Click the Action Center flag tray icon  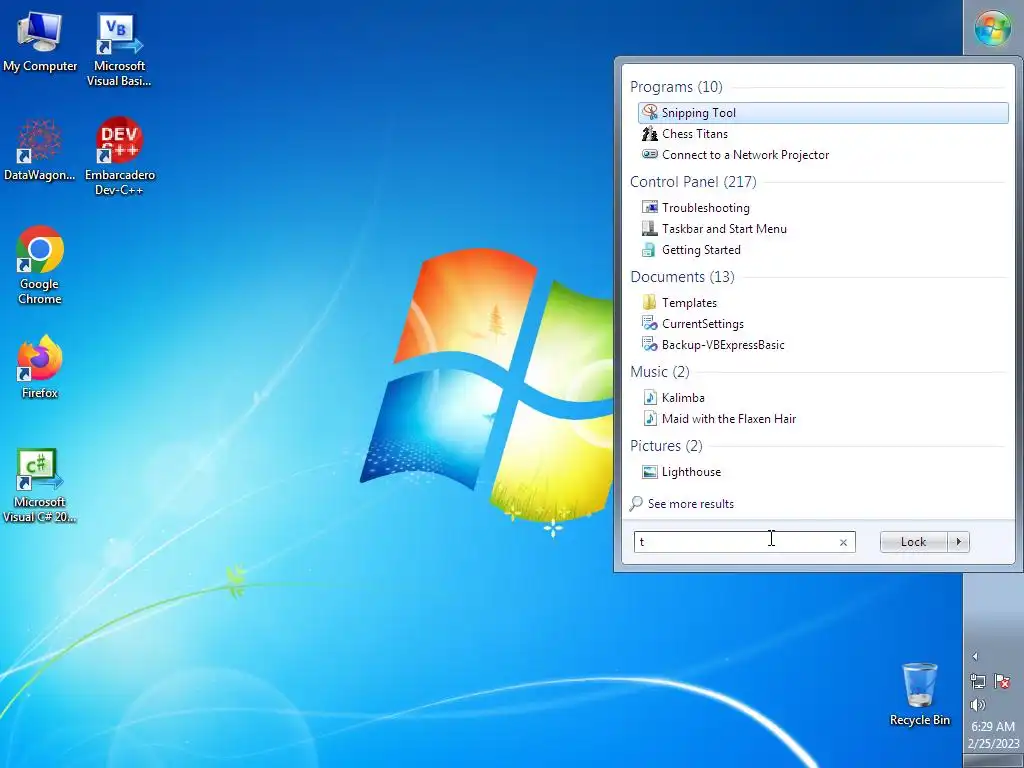coord(1002,681)
